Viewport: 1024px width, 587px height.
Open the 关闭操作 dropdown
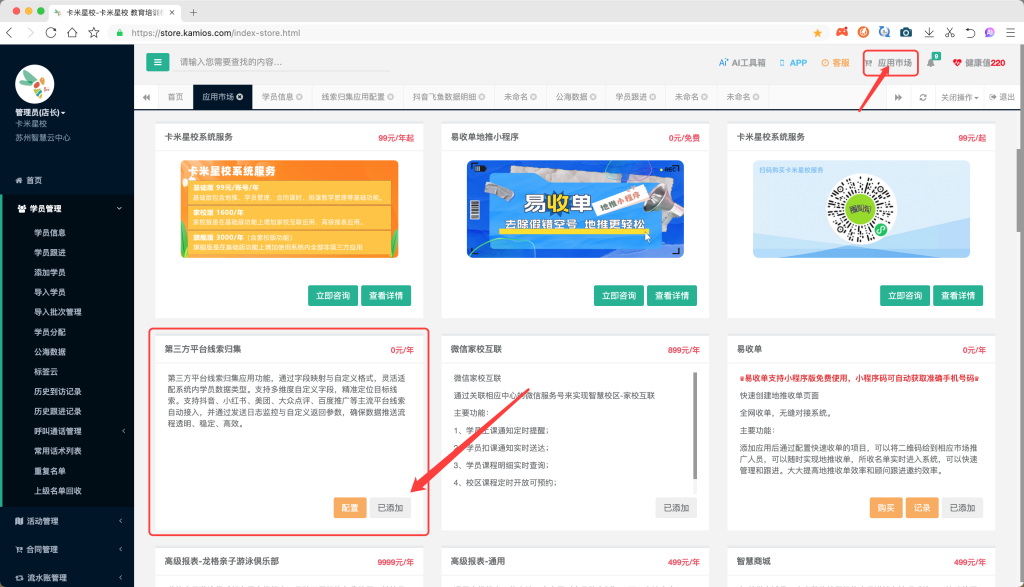[961, 97]
